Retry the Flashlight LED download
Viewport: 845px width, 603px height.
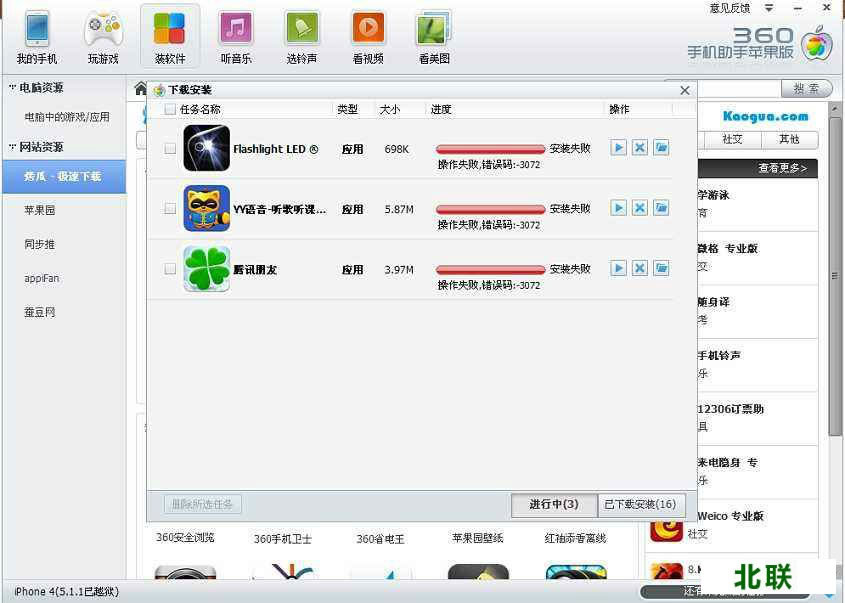[619, 148]
